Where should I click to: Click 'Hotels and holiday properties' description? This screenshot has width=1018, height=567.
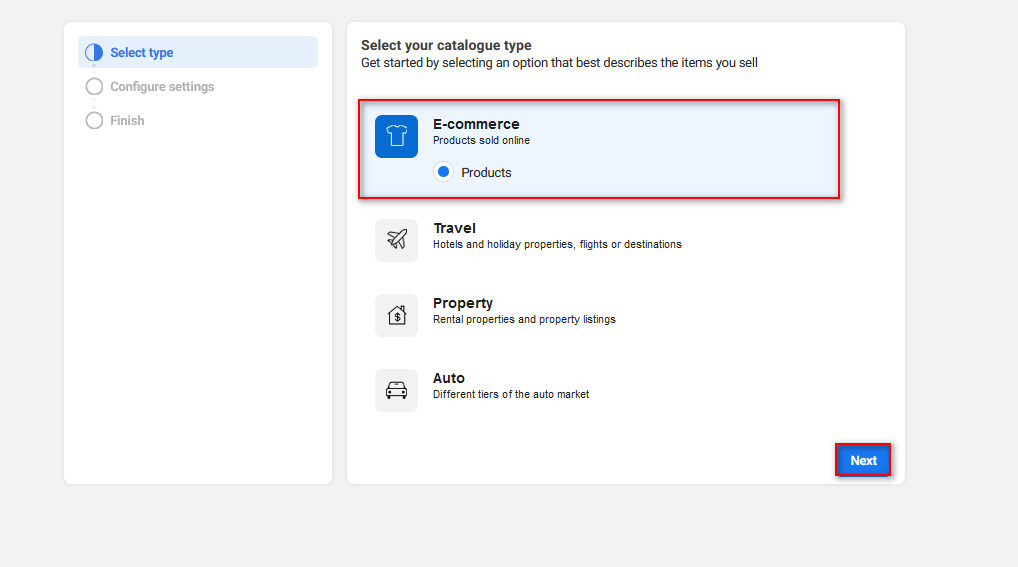point(557,244)
